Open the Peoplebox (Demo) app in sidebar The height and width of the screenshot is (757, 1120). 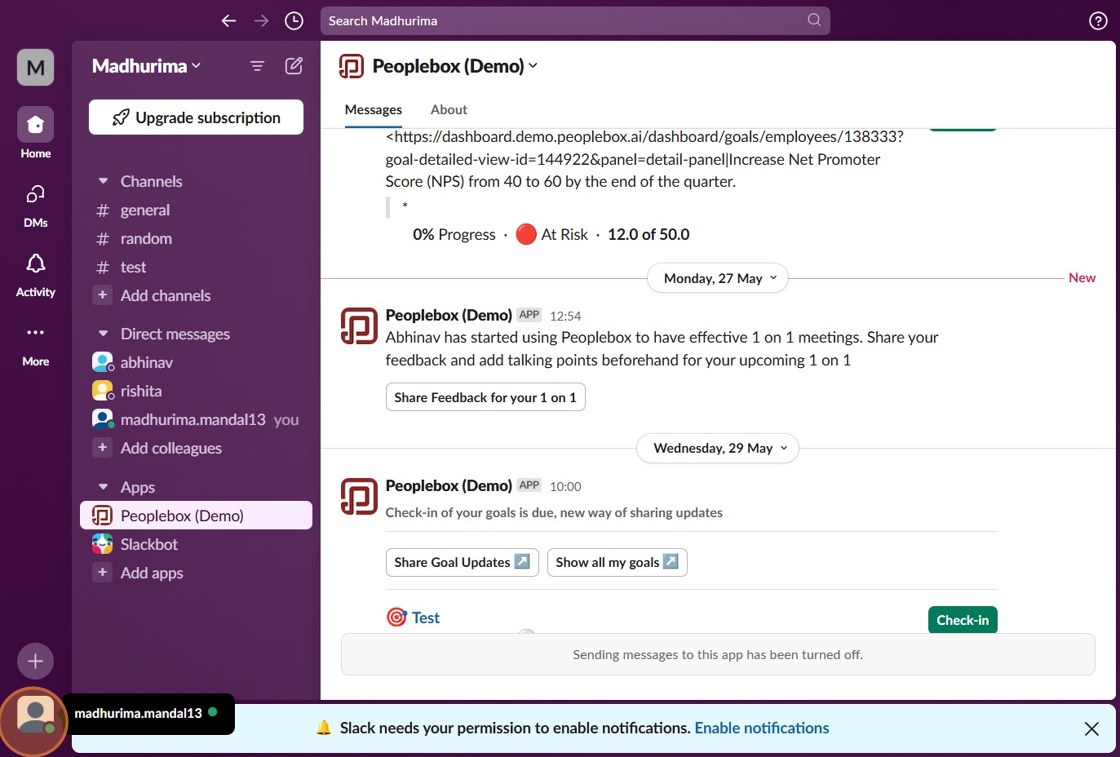point(196,516)
